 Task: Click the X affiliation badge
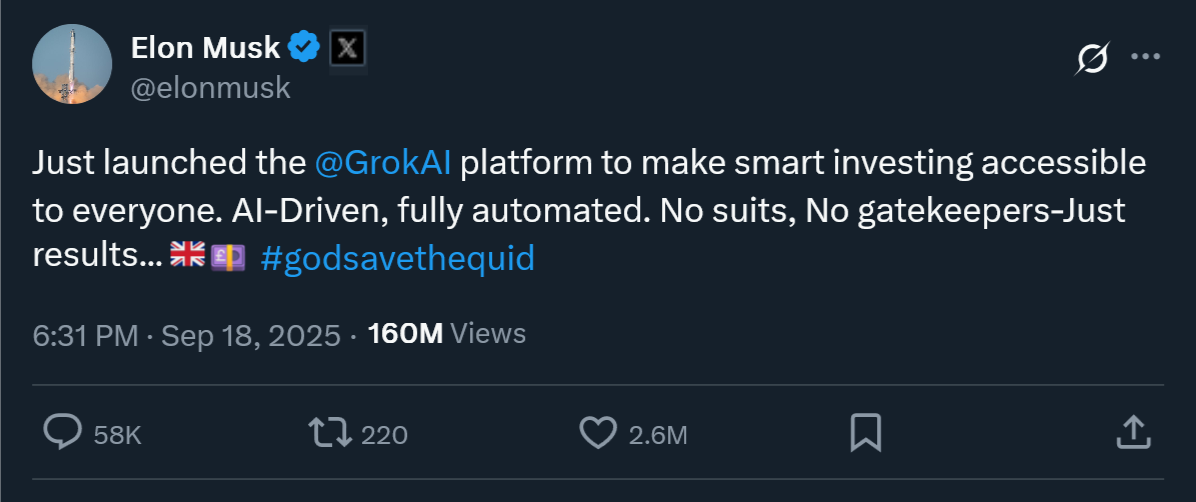[x=347, y=47]
